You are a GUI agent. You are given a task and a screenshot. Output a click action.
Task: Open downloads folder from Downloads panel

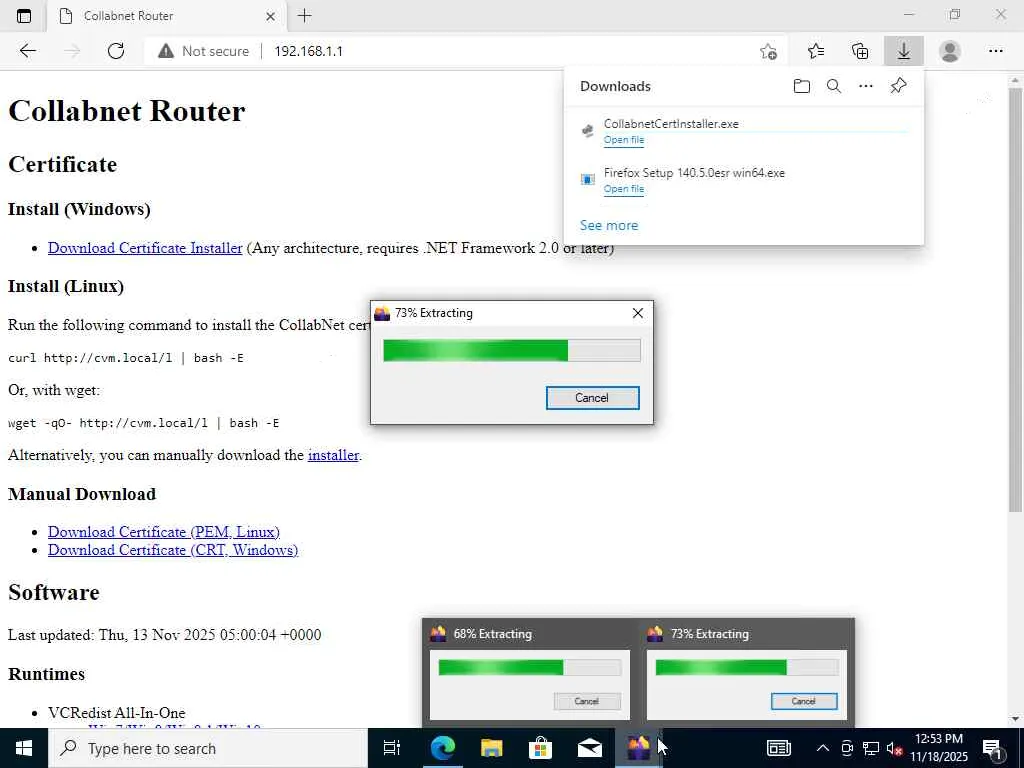pyautogui.click(x=801, y=86)
